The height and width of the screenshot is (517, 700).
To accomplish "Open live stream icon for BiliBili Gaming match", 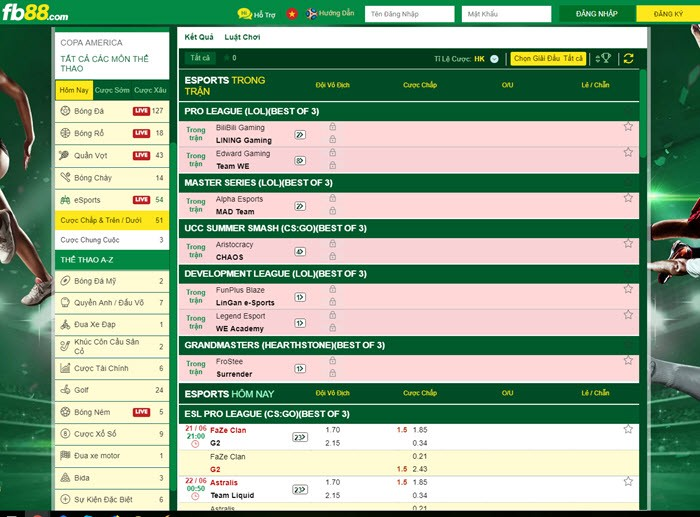I will [300, 135].
